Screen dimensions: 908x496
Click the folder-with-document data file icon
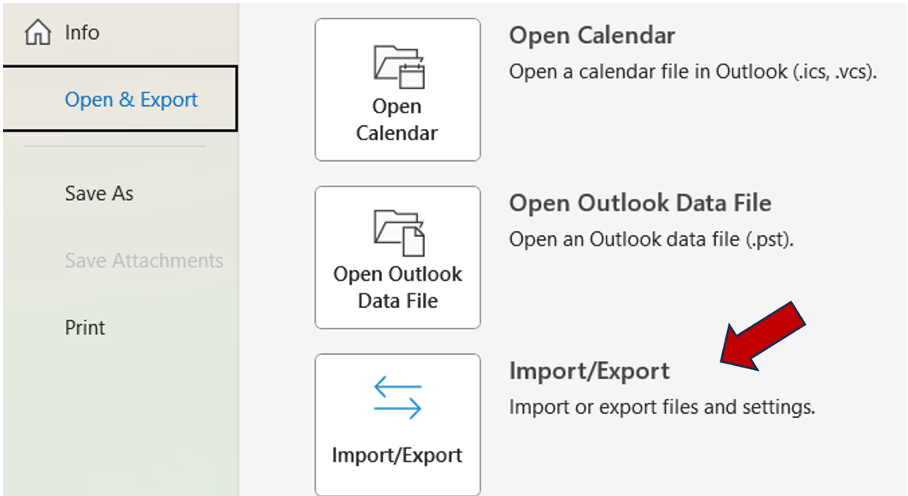click(x=398, y=233)
